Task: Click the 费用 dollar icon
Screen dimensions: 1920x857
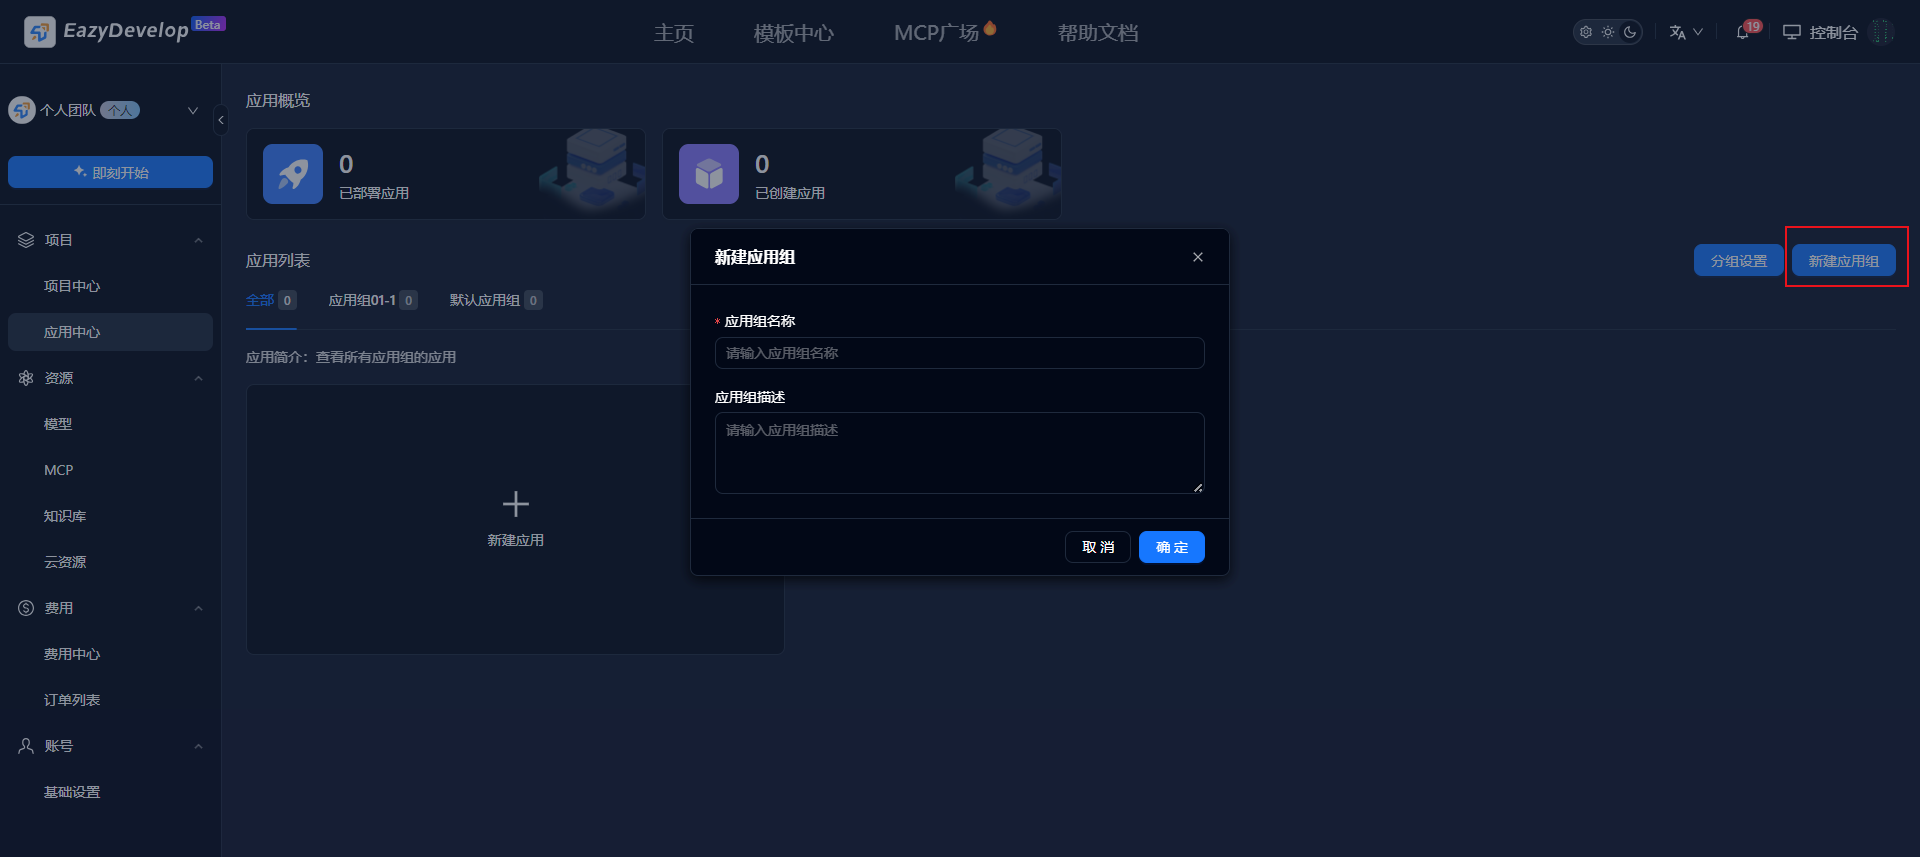Action: coord(26,608)
